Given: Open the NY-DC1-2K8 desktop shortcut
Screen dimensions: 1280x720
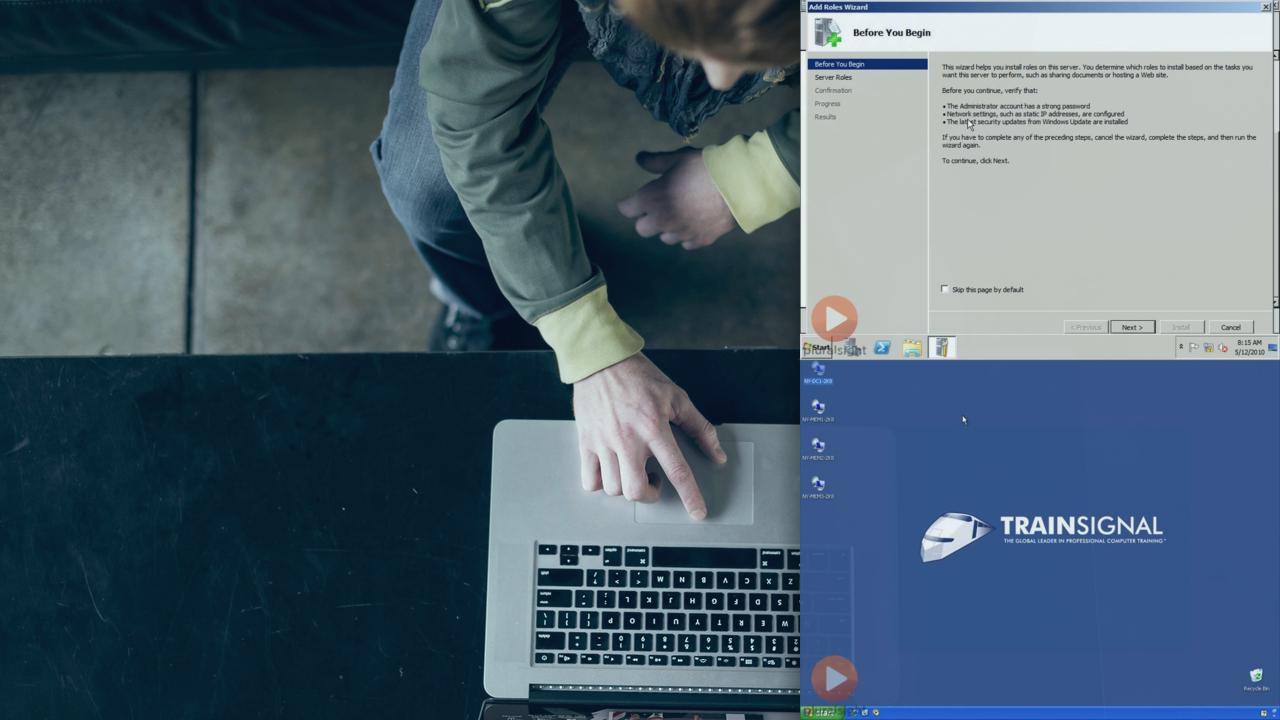Looking at the screenshot, I should tap(818, 371).
